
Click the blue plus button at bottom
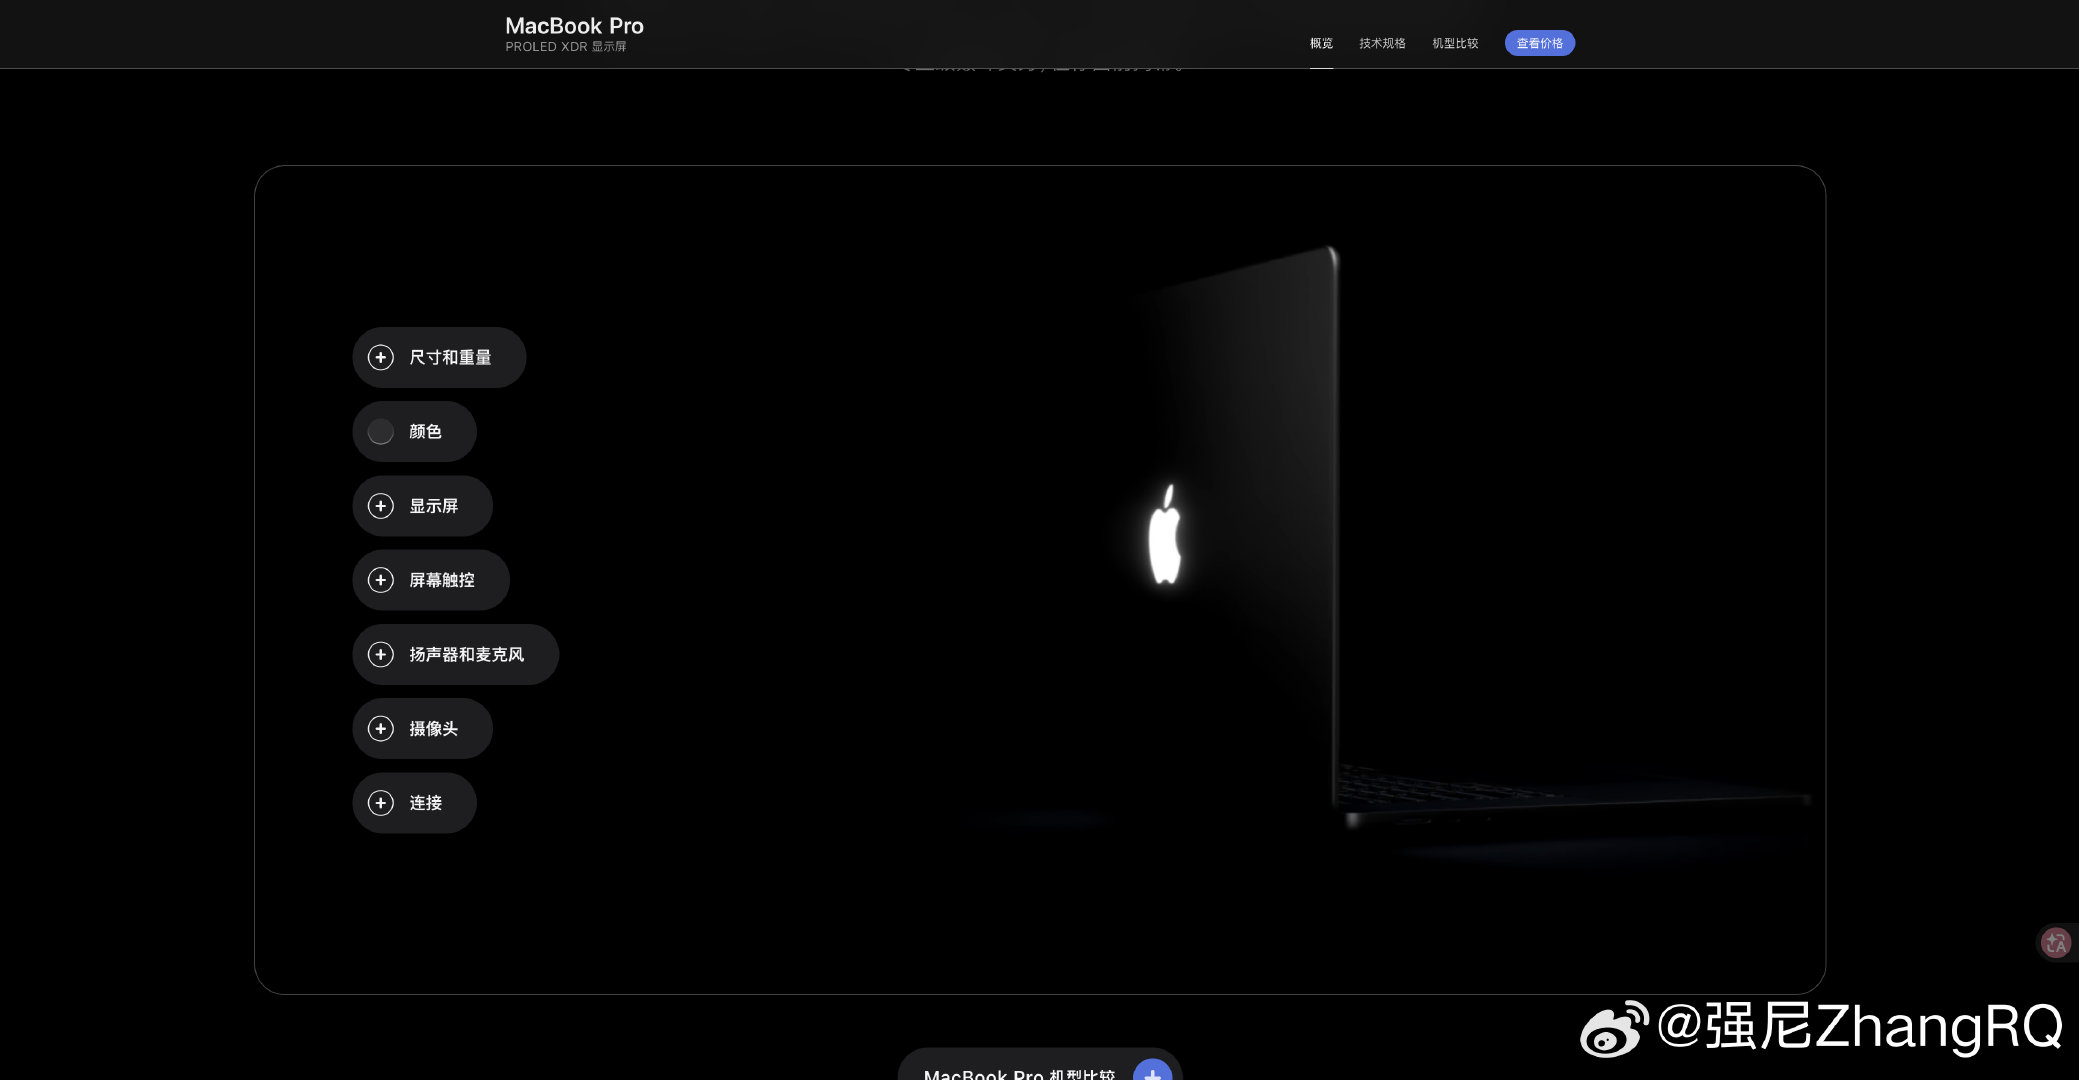coord(1152,1071)
